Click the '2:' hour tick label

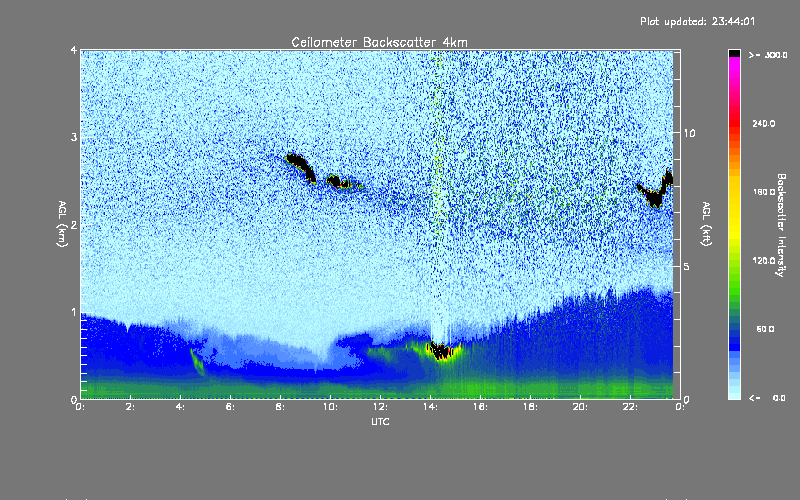(x=131, y=407)
